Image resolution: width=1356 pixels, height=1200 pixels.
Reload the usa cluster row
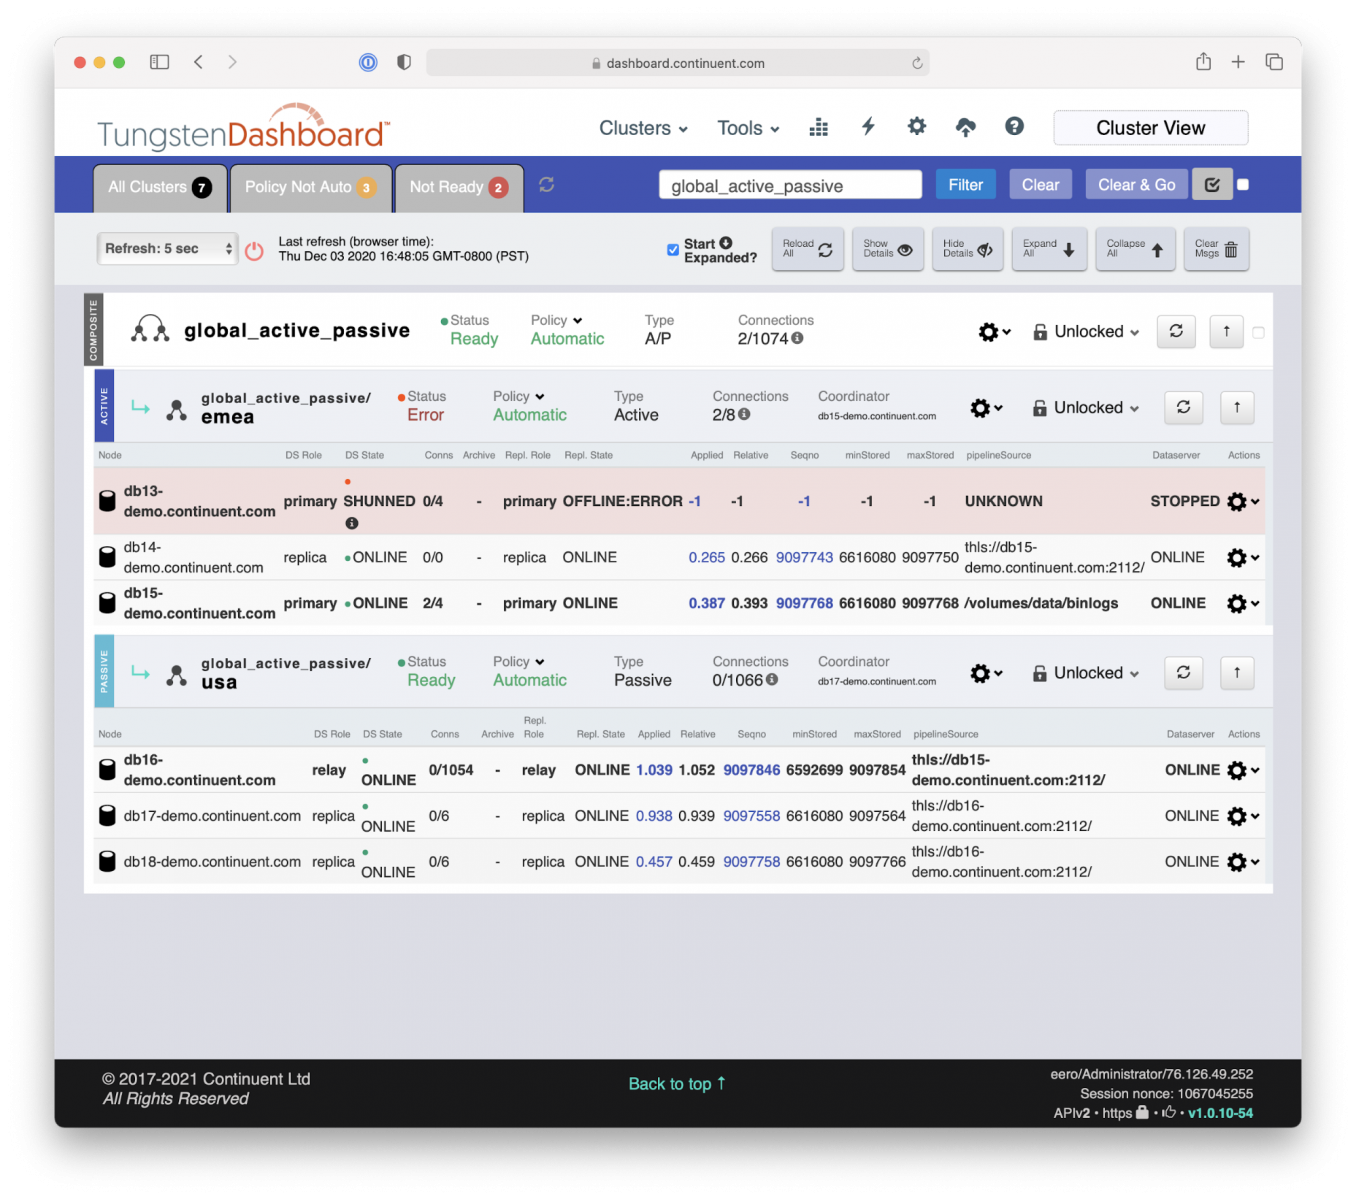[1183, 673]
